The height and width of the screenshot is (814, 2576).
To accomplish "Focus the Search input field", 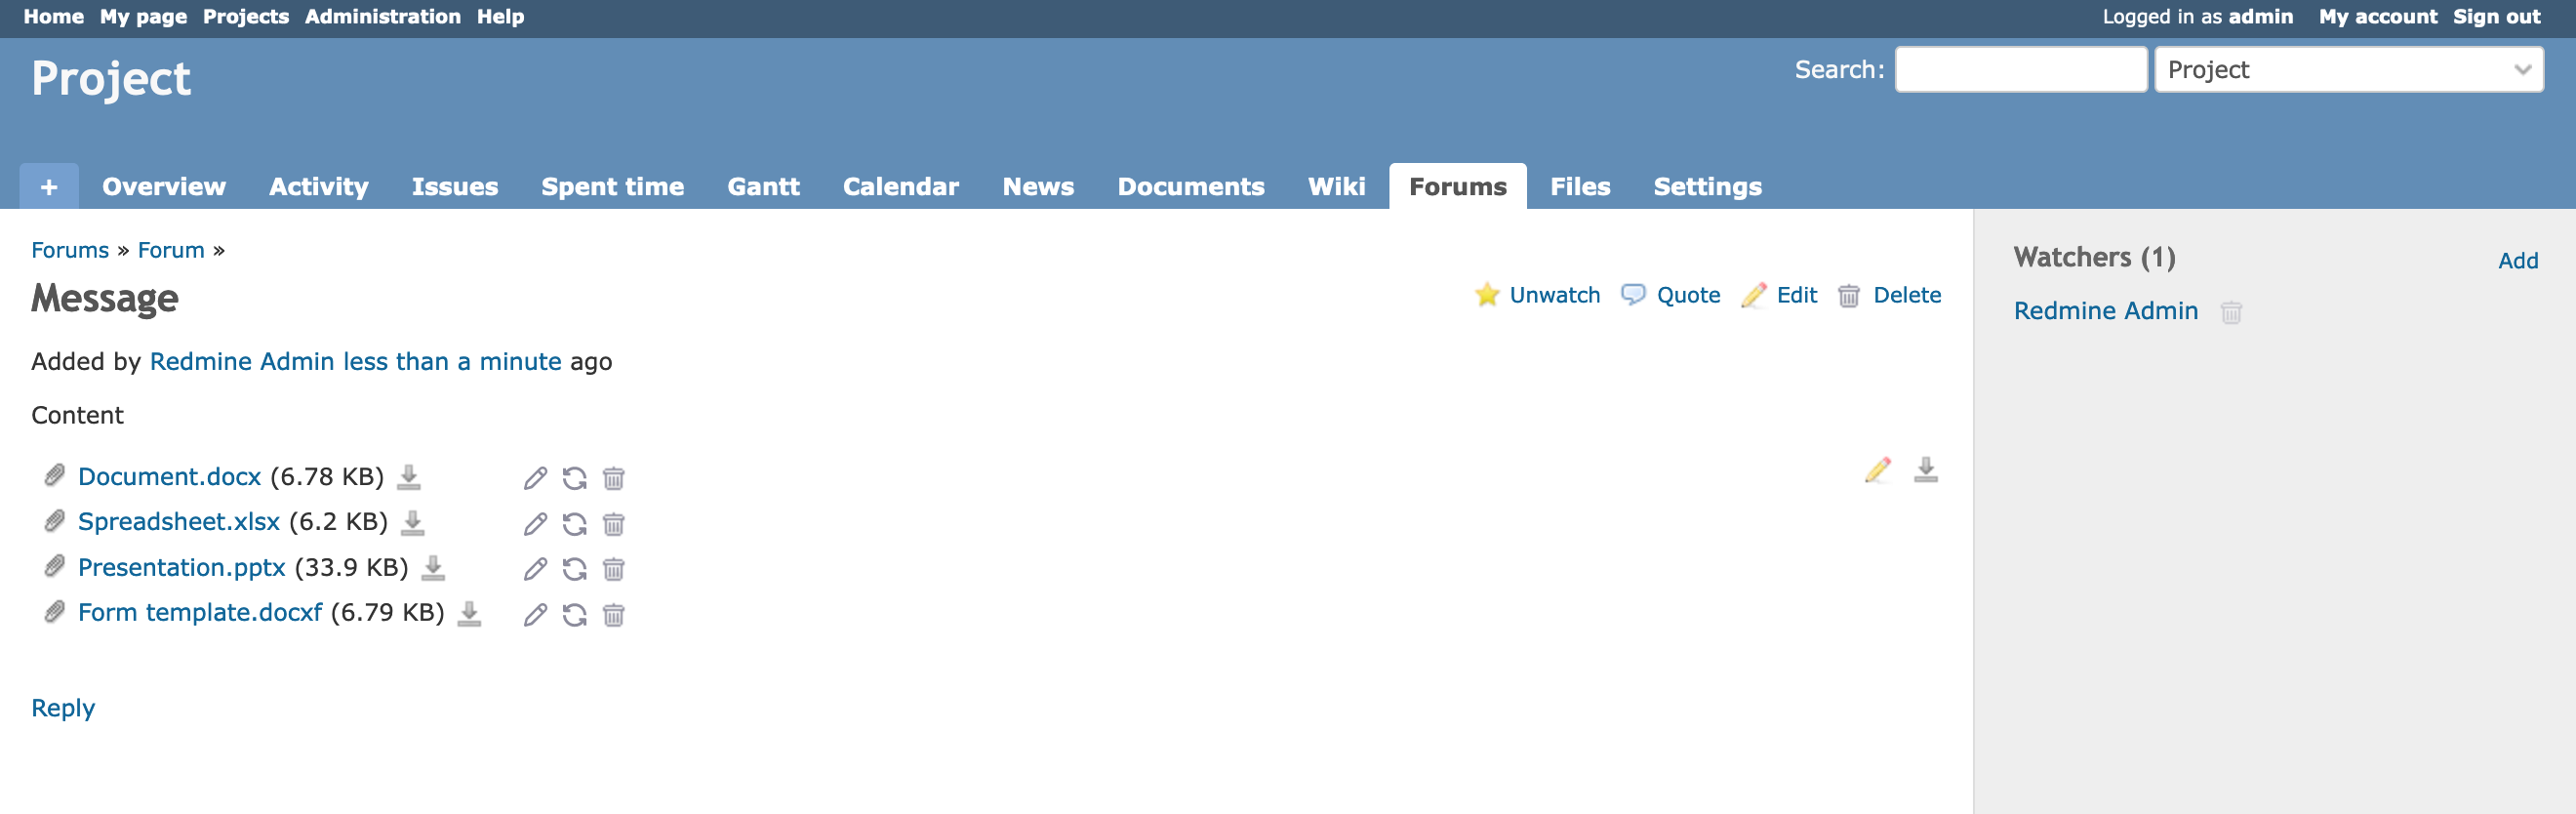I will click(2021, 70).
